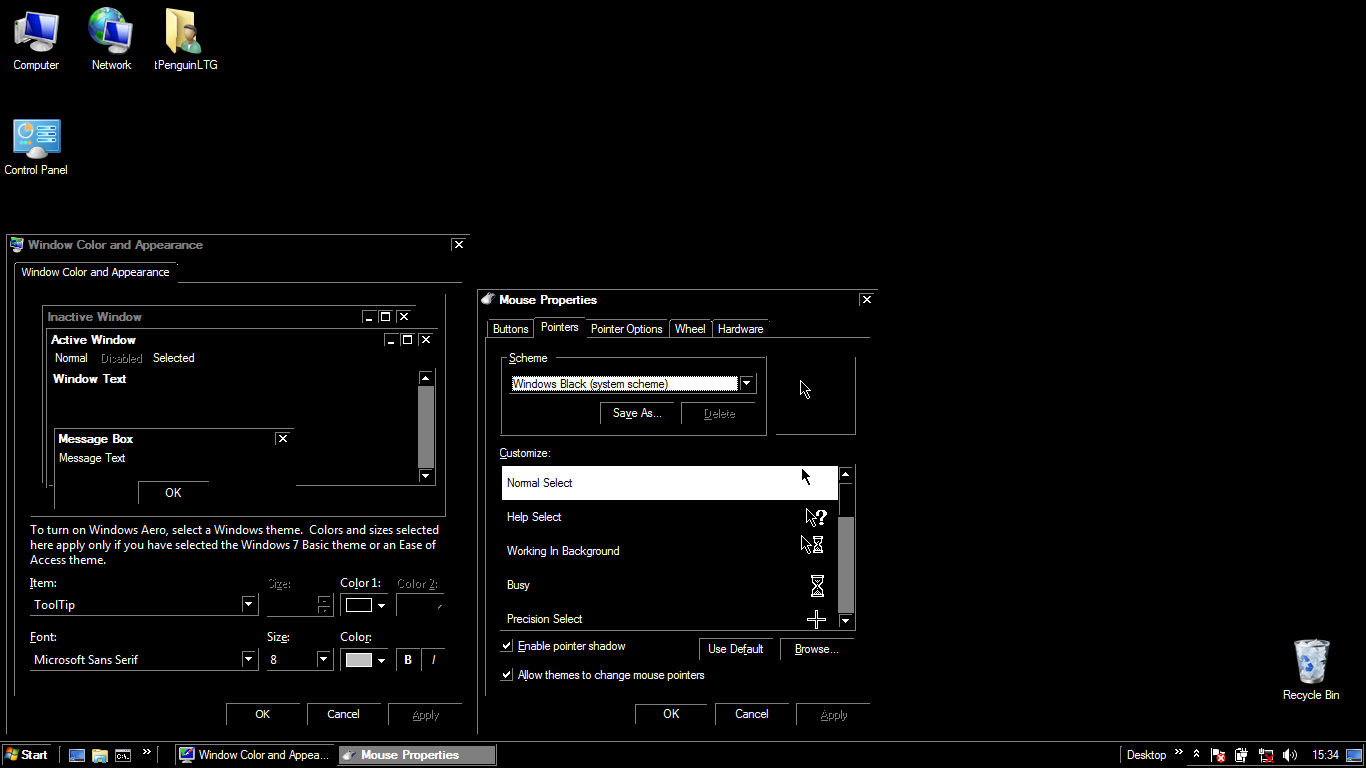Select Working In Background pointer row
Image resolution: width=1366 pixels, height=768 pixels.
669,551
